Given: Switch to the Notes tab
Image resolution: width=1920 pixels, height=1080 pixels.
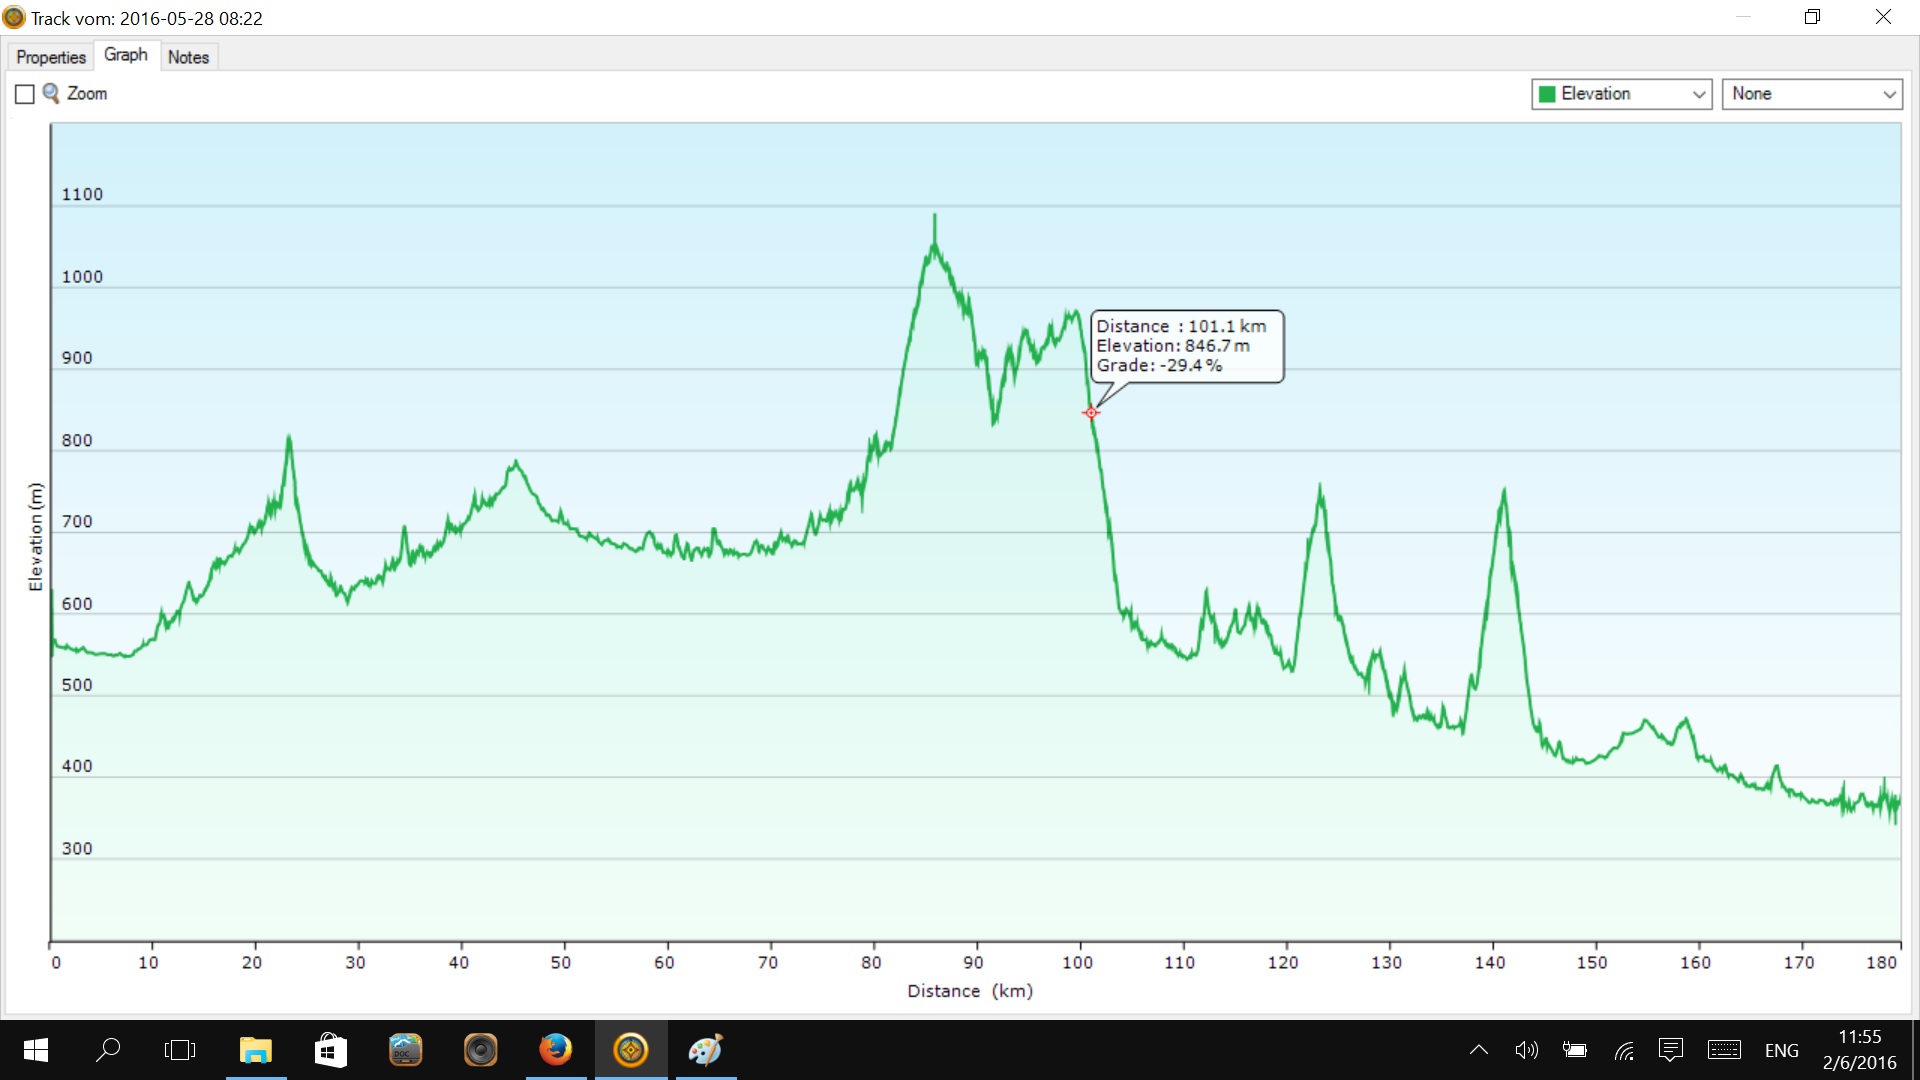Looking at the screenshot, I should pos(188,57).
